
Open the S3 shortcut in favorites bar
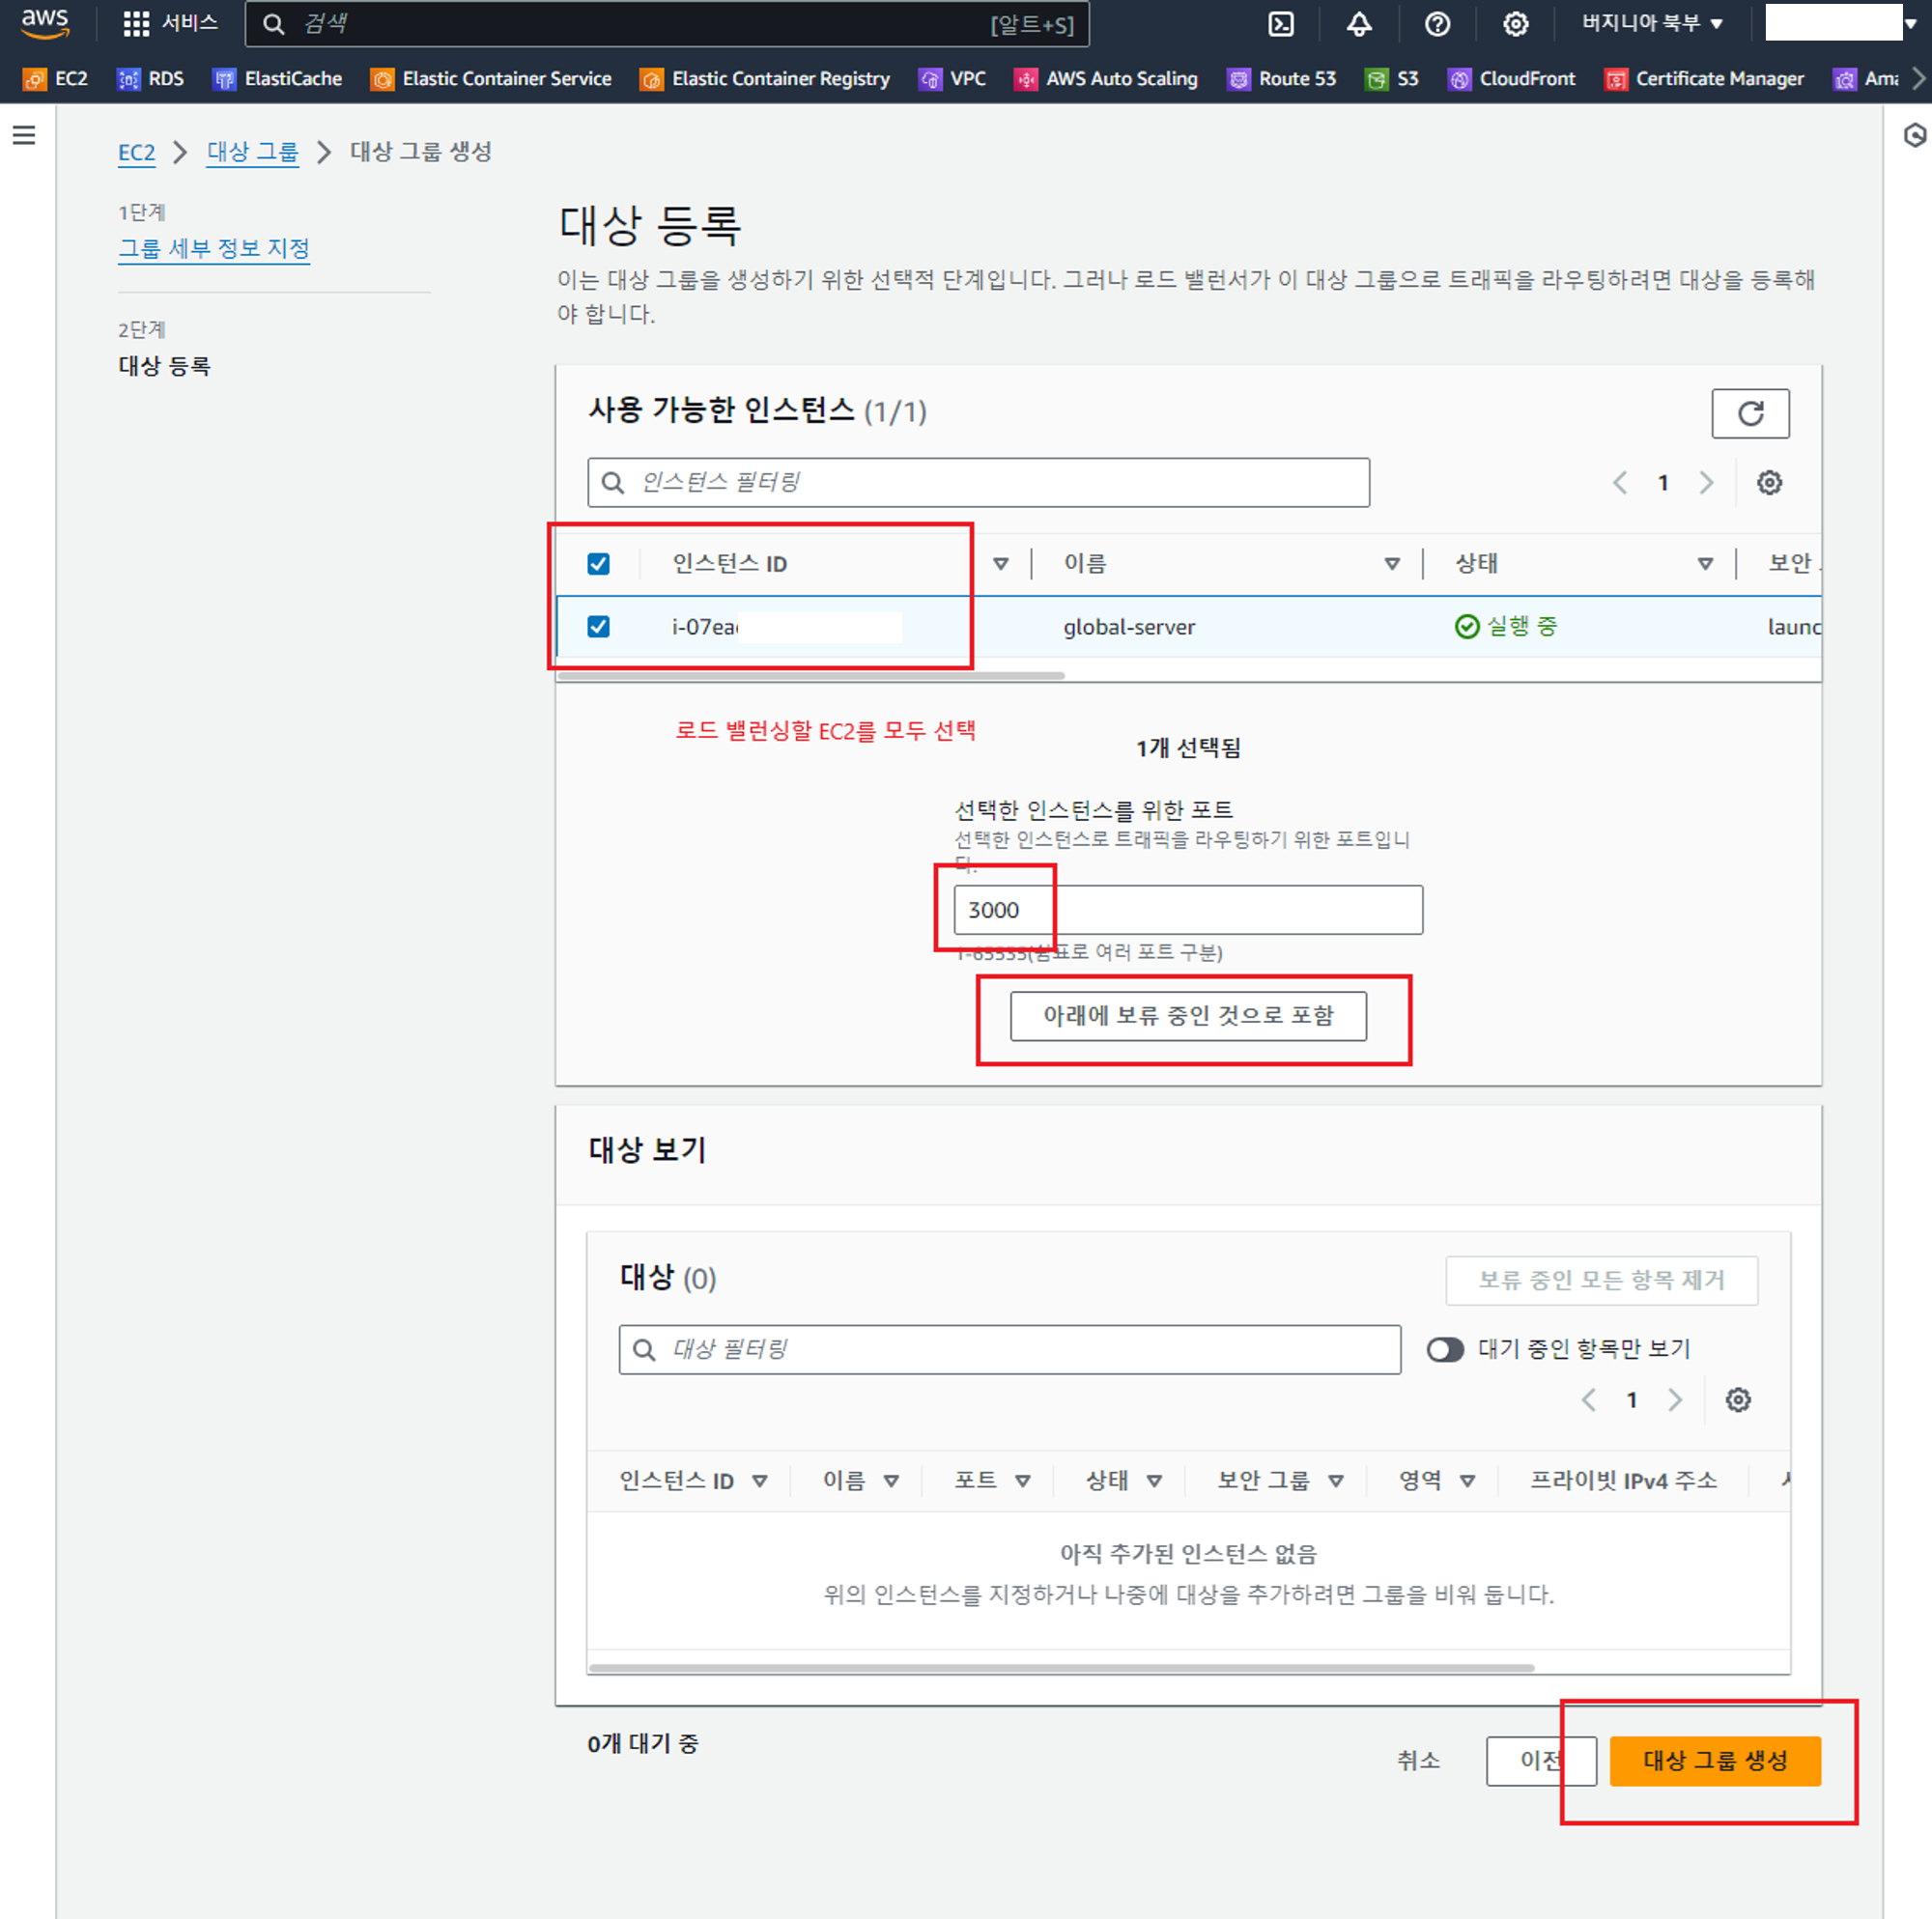pyautogui.click(x=1392, y=79)
